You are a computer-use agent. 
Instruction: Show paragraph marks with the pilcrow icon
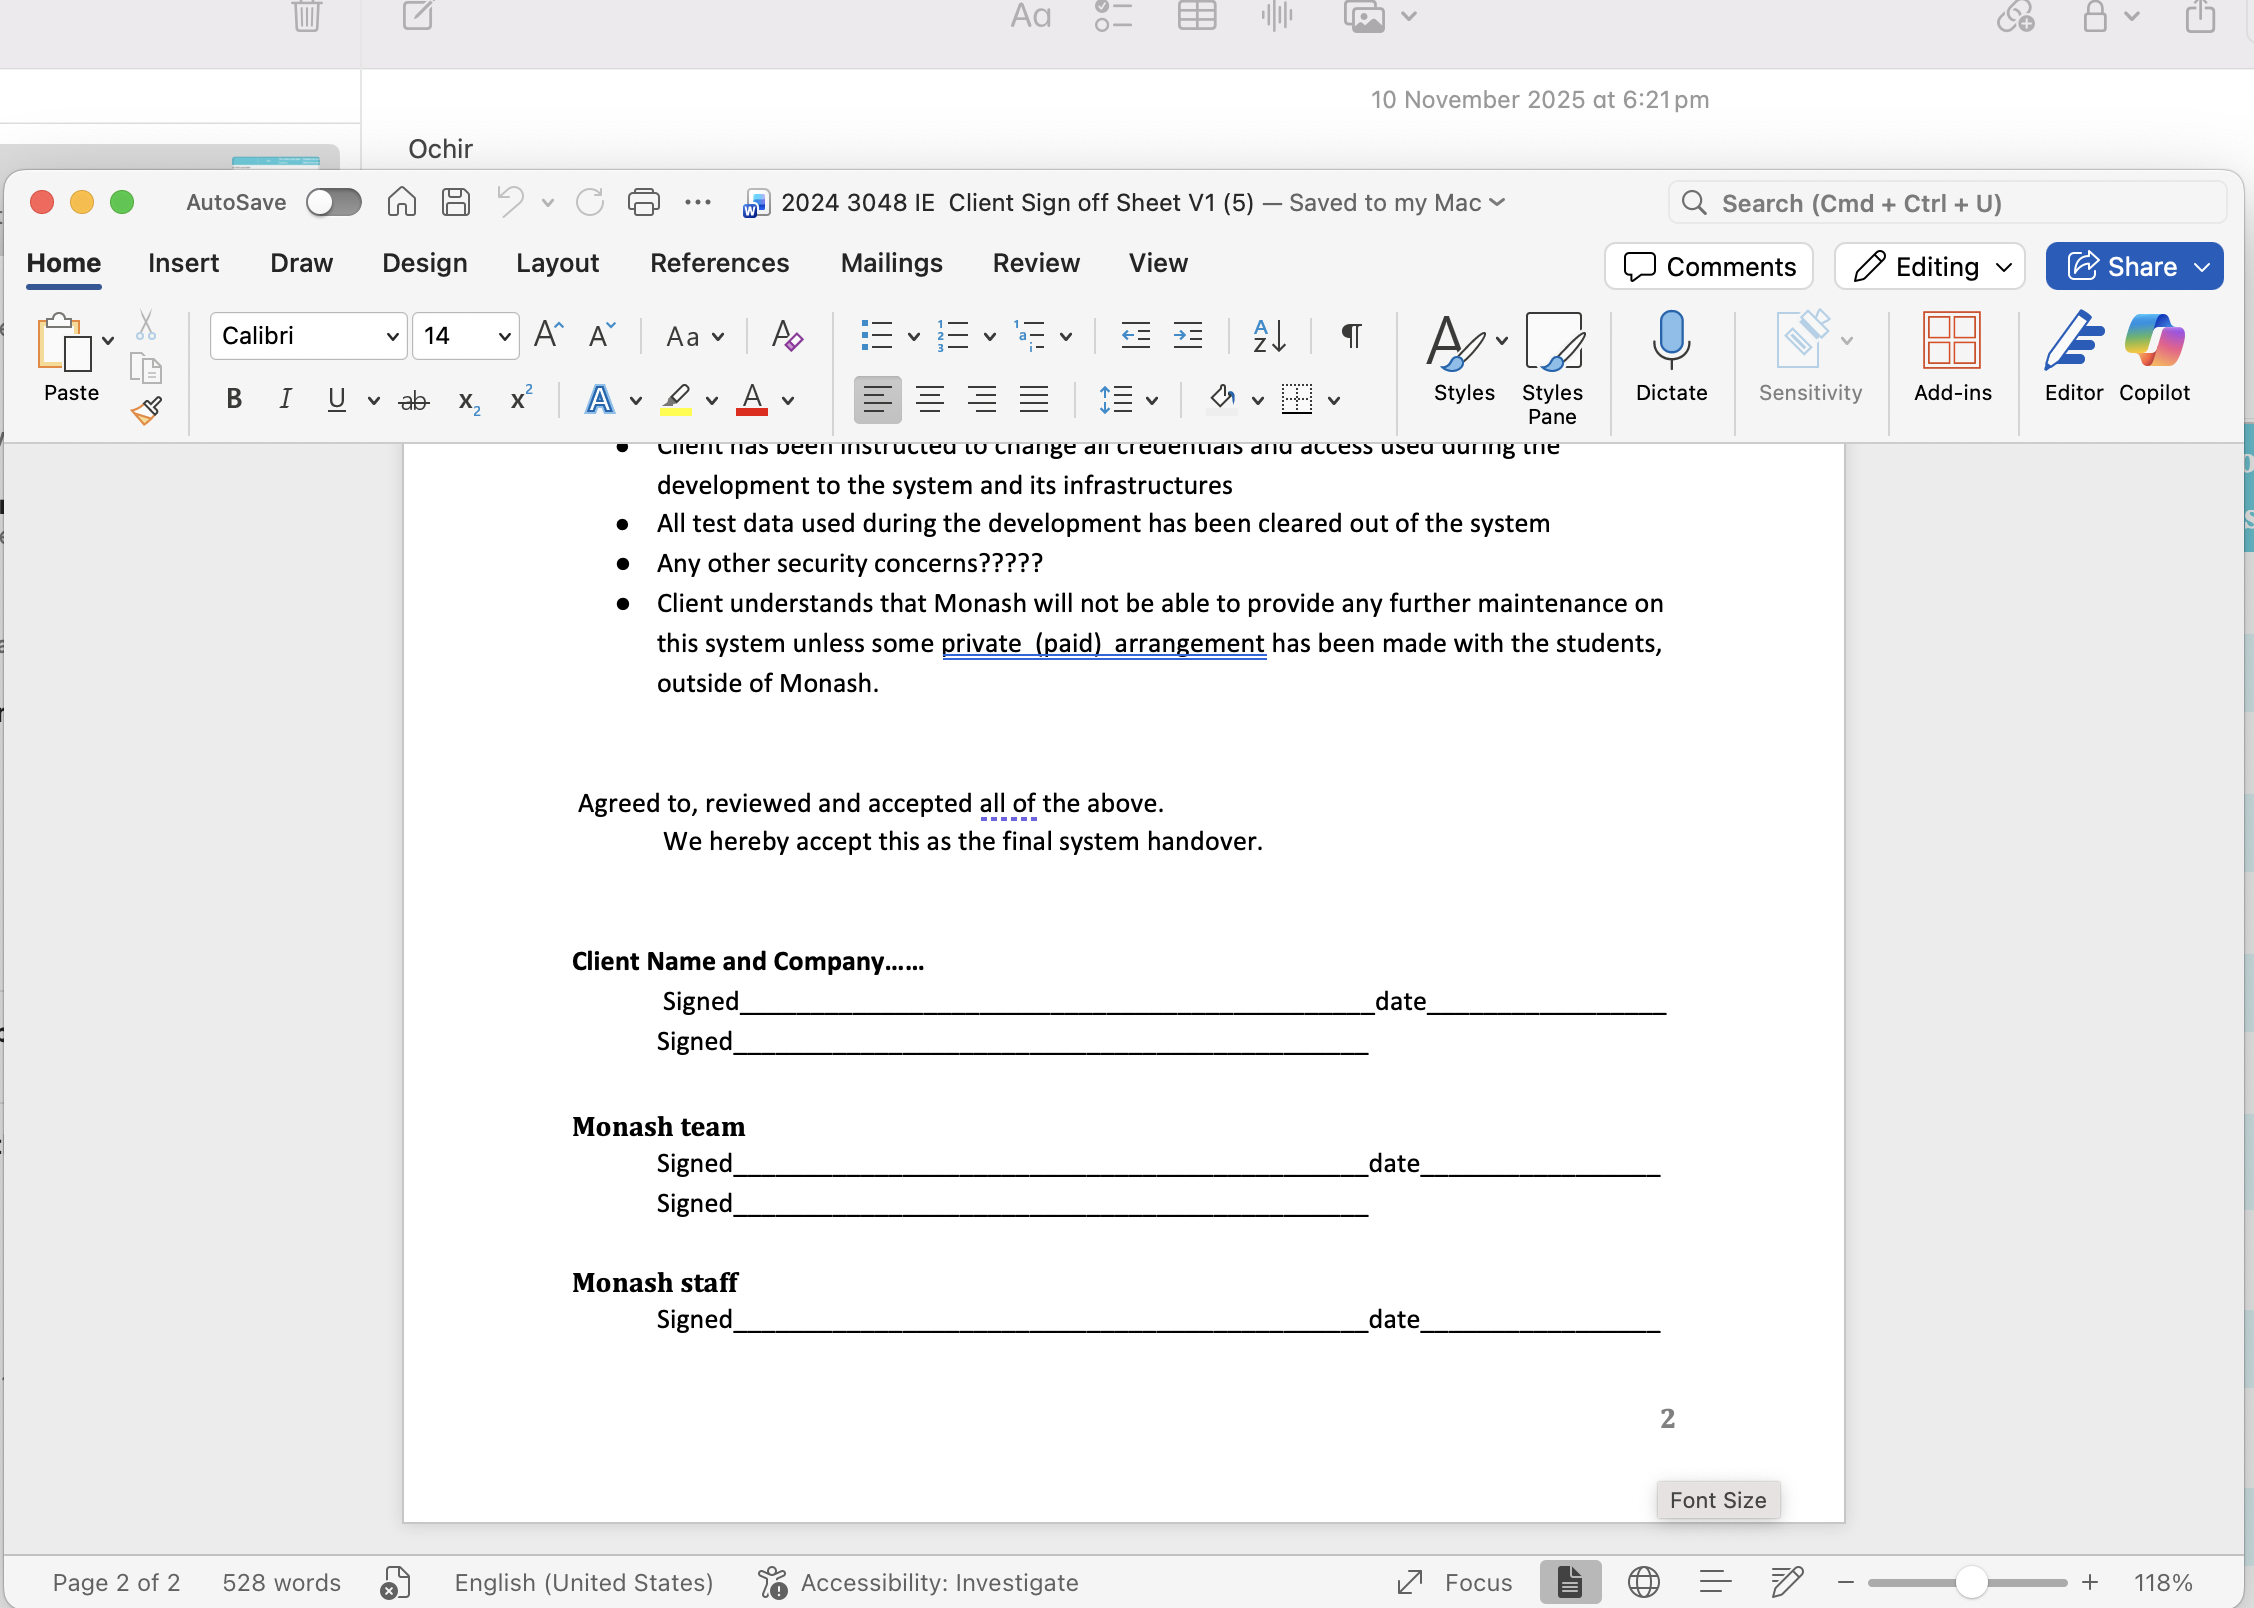click(x=1351, y=336)
